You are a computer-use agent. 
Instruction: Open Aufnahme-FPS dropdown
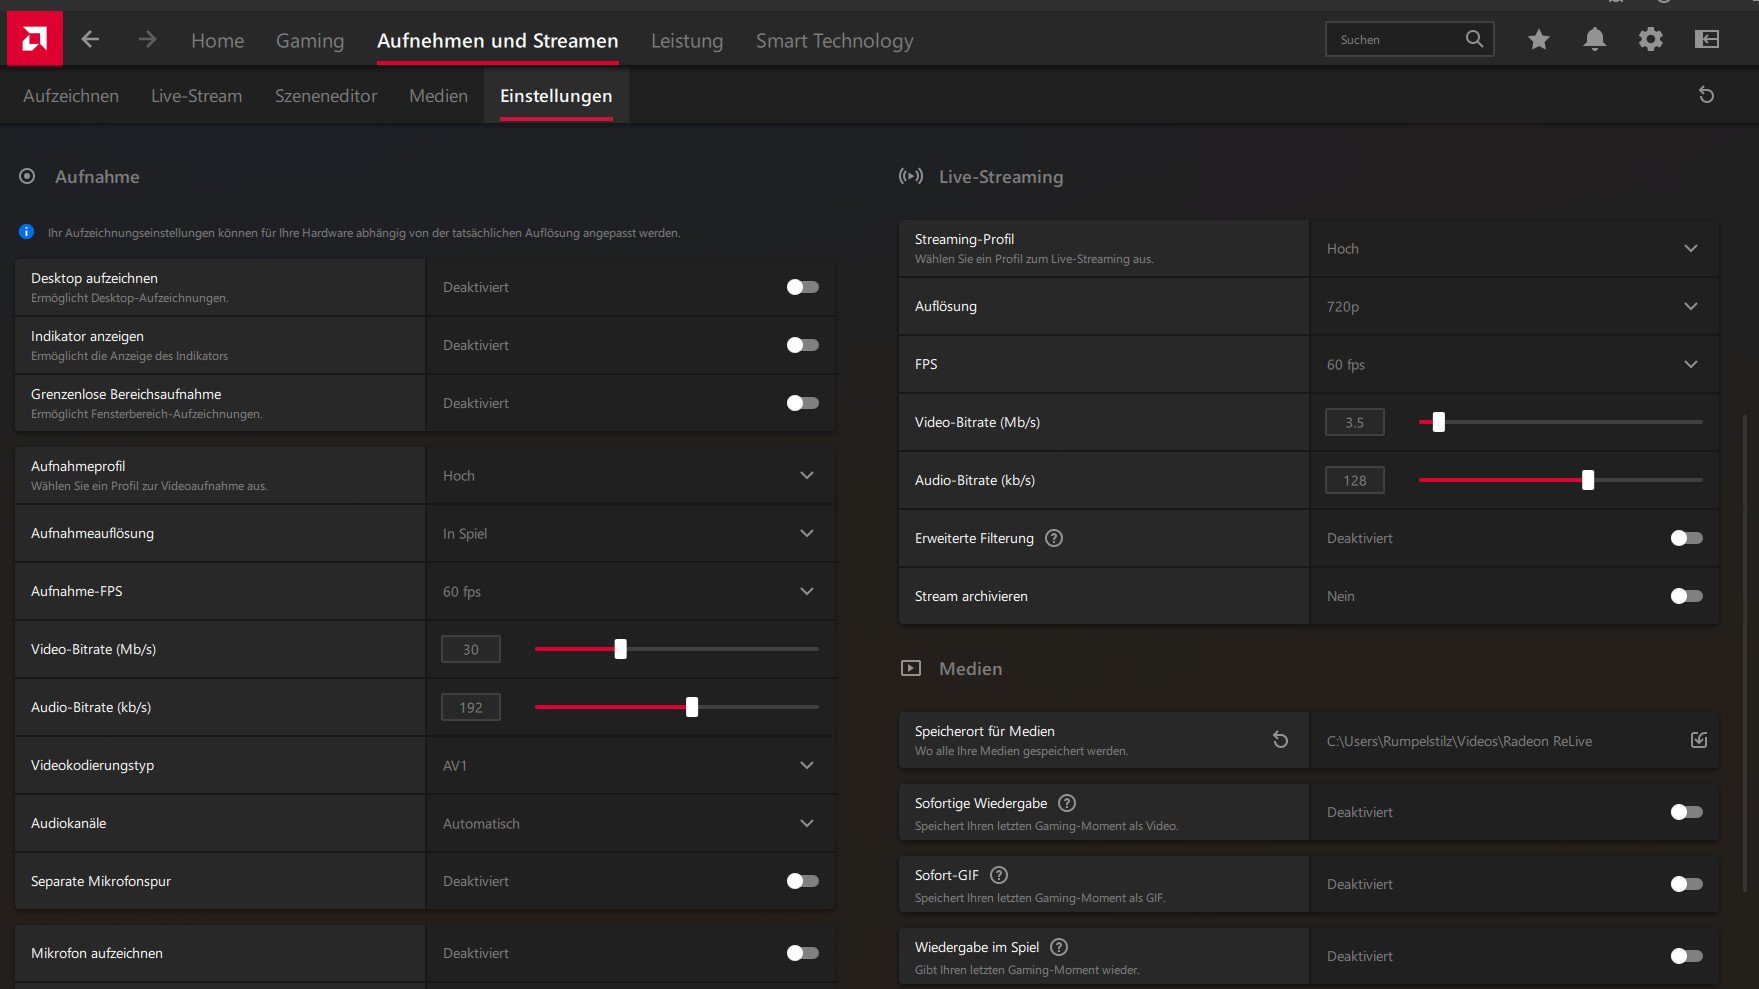coord(806,591)
